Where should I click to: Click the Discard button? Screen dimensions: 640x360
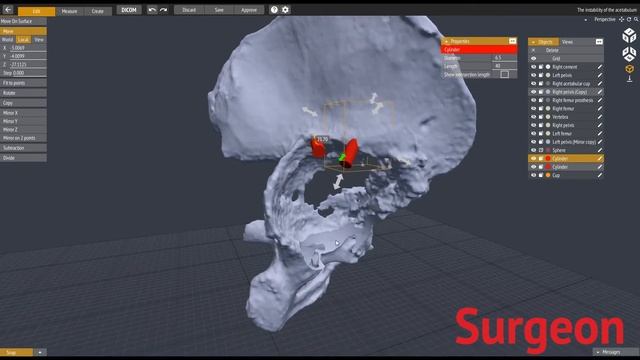pyautogui.click(x=189, y=10)
